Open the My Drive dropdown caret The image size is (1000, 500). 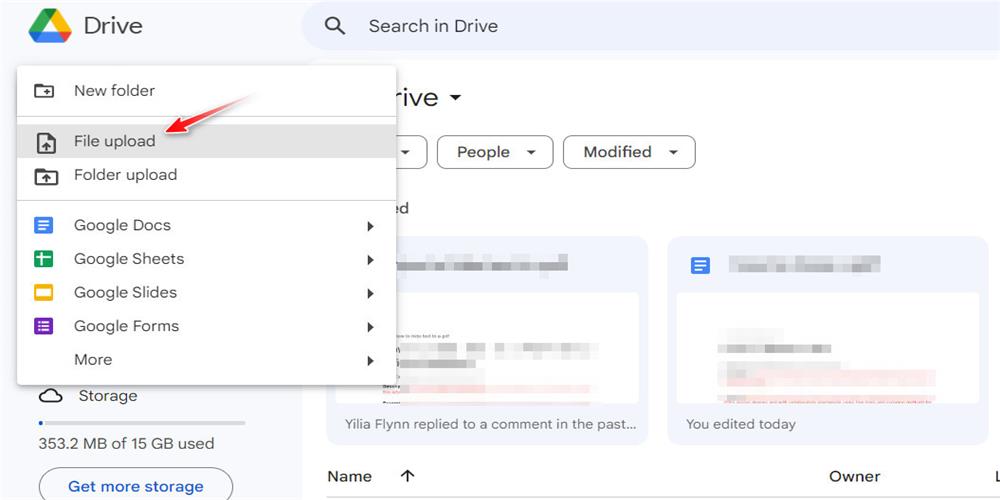[455, 98]
